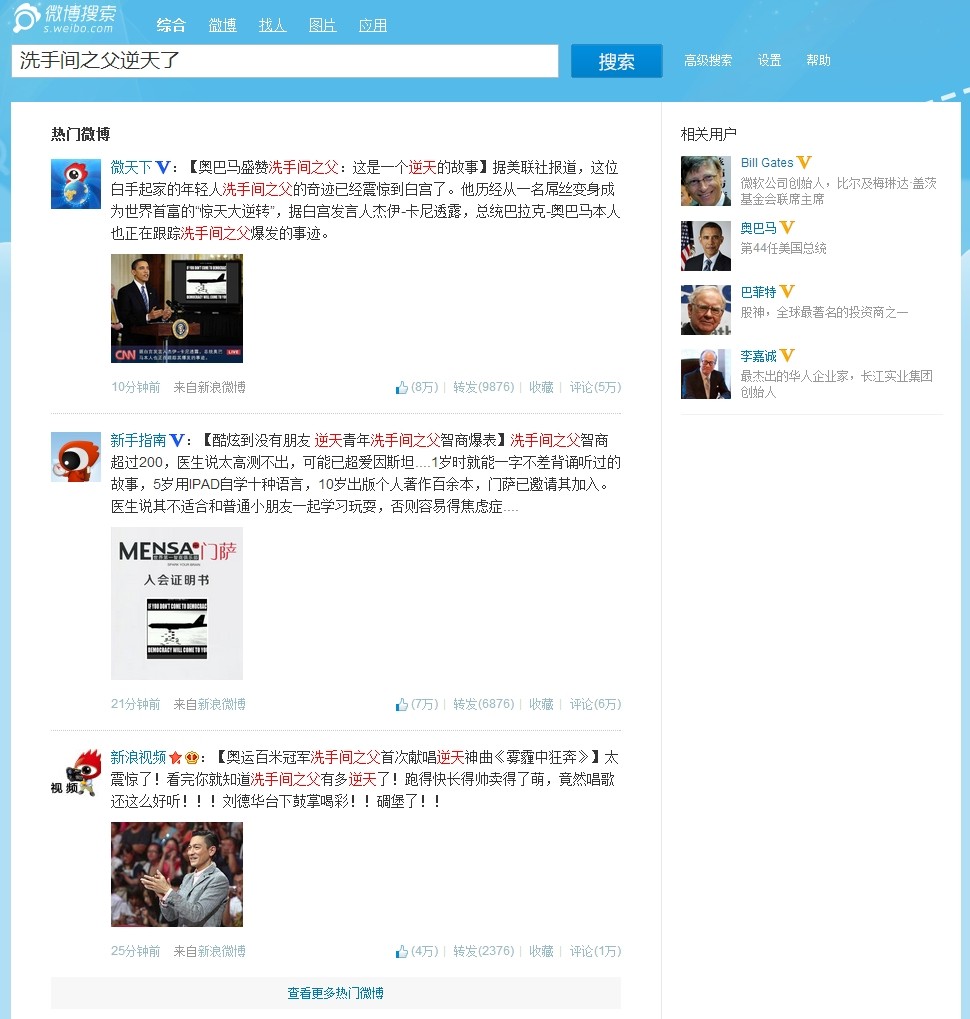Click the Weibo search logo
Screen dimensions: 970x1019
tap(65, 18)
